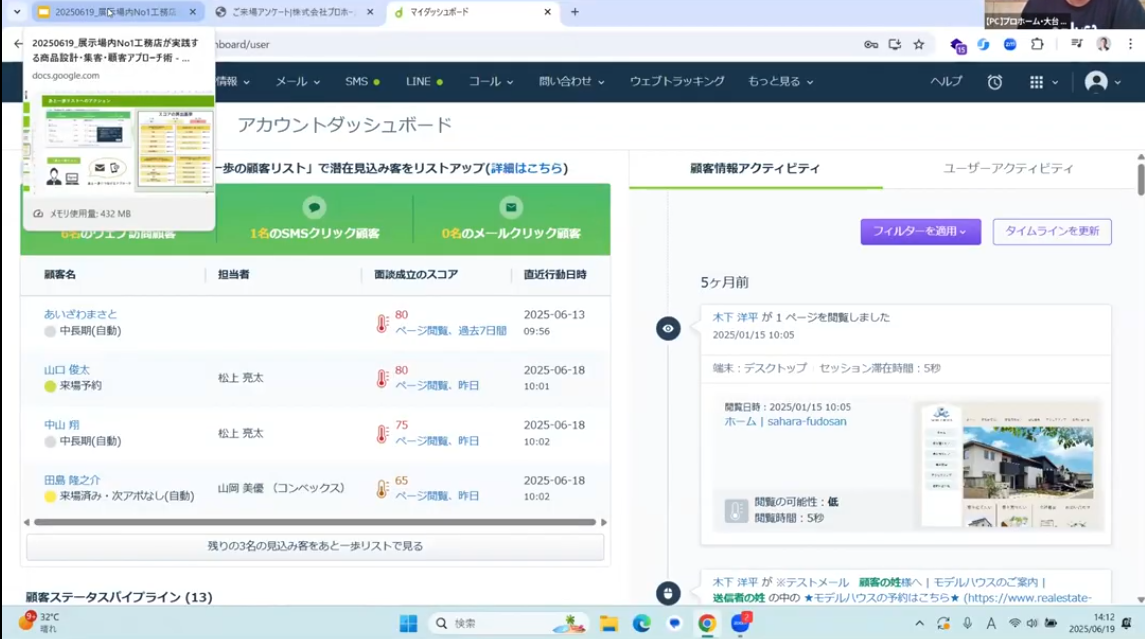Expand the メール dropdown menu

click(x=298, y=82)
